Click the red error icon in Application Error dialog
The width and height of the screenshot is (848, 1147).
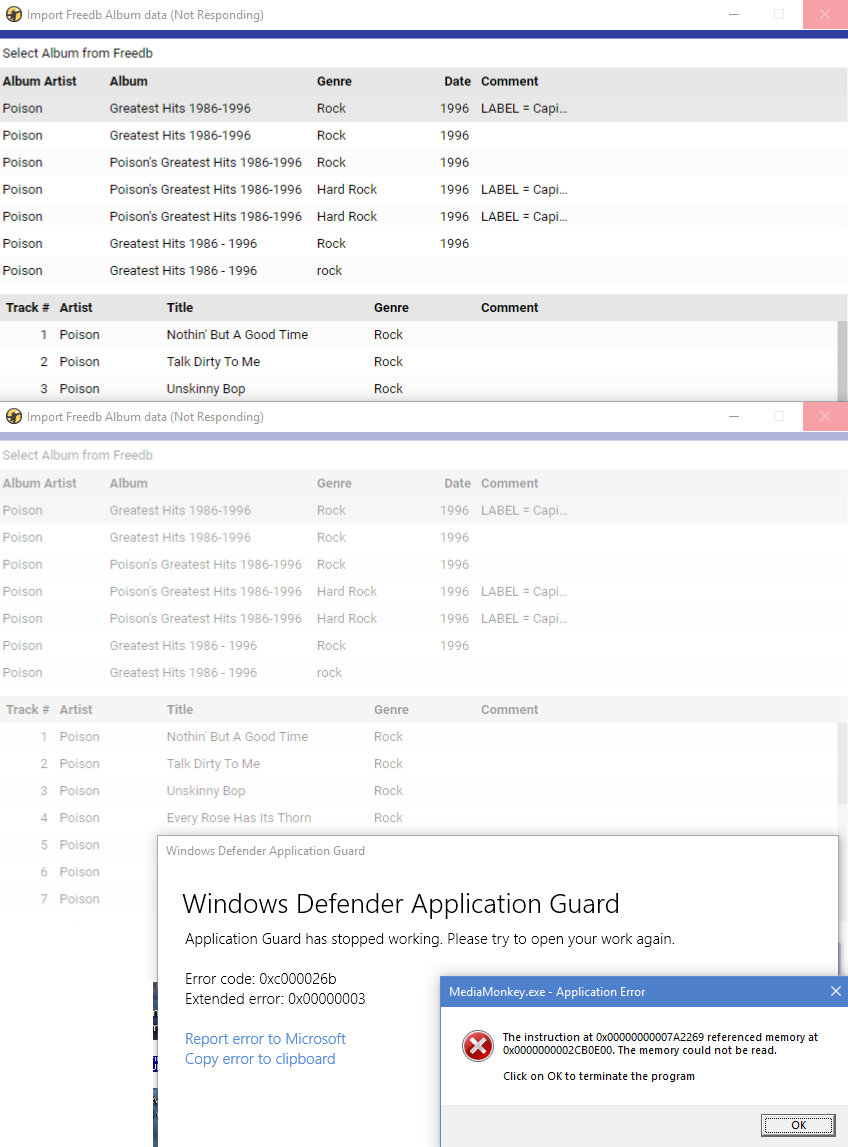[477, 1047]
